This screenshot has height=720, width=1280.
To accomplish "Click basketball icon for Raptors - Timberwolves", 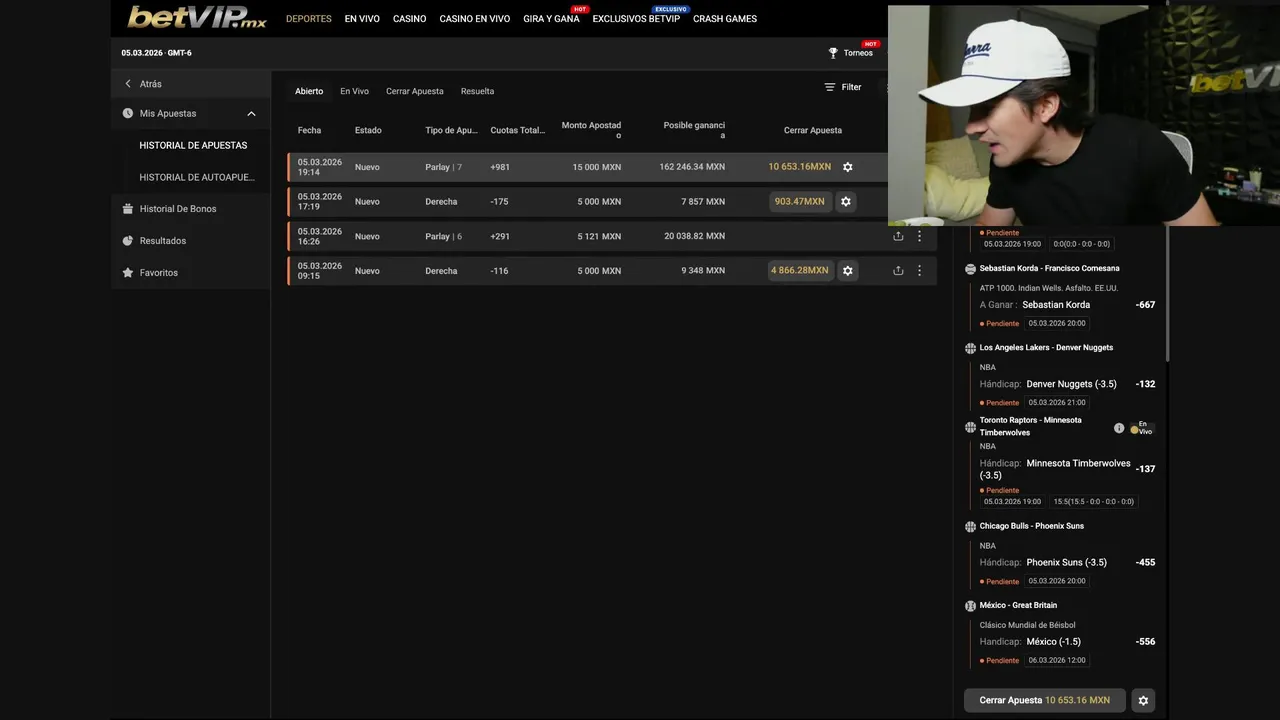I will coord(970,427).
